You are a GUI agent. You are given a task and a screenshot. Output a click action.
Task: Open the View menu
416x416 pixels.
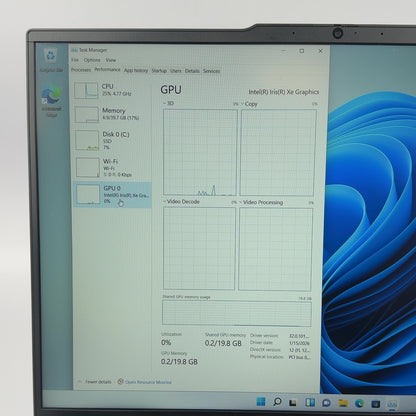click(x=111, y=60)
